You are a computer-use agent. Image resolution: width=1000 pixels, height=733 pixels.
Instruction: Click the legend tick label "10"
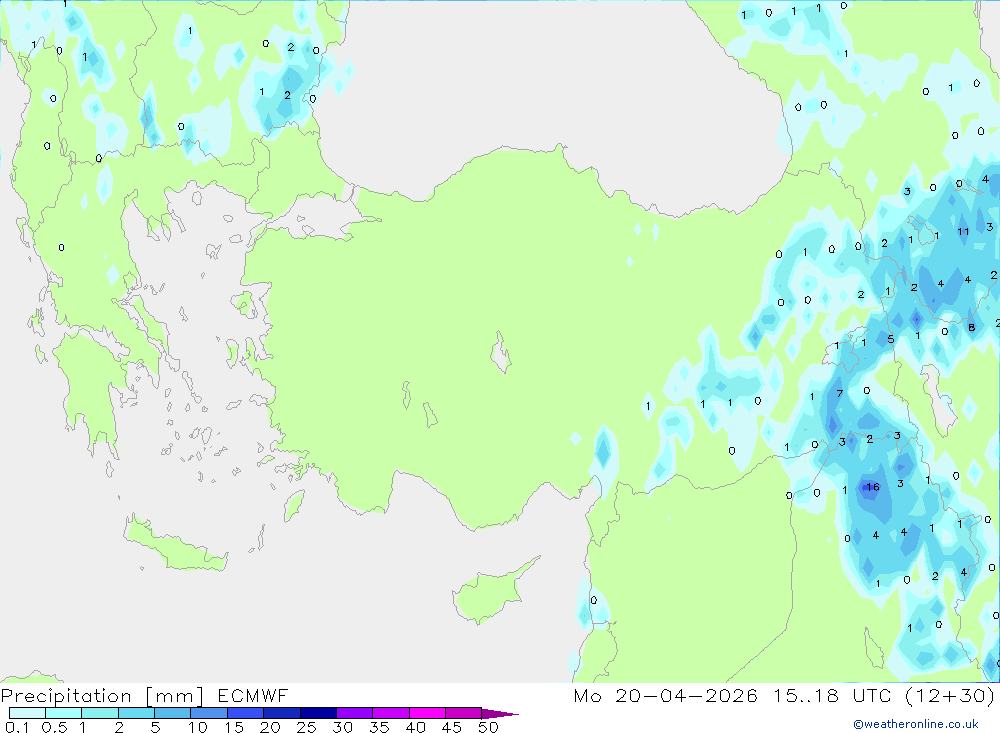click(x=198, y=727)
